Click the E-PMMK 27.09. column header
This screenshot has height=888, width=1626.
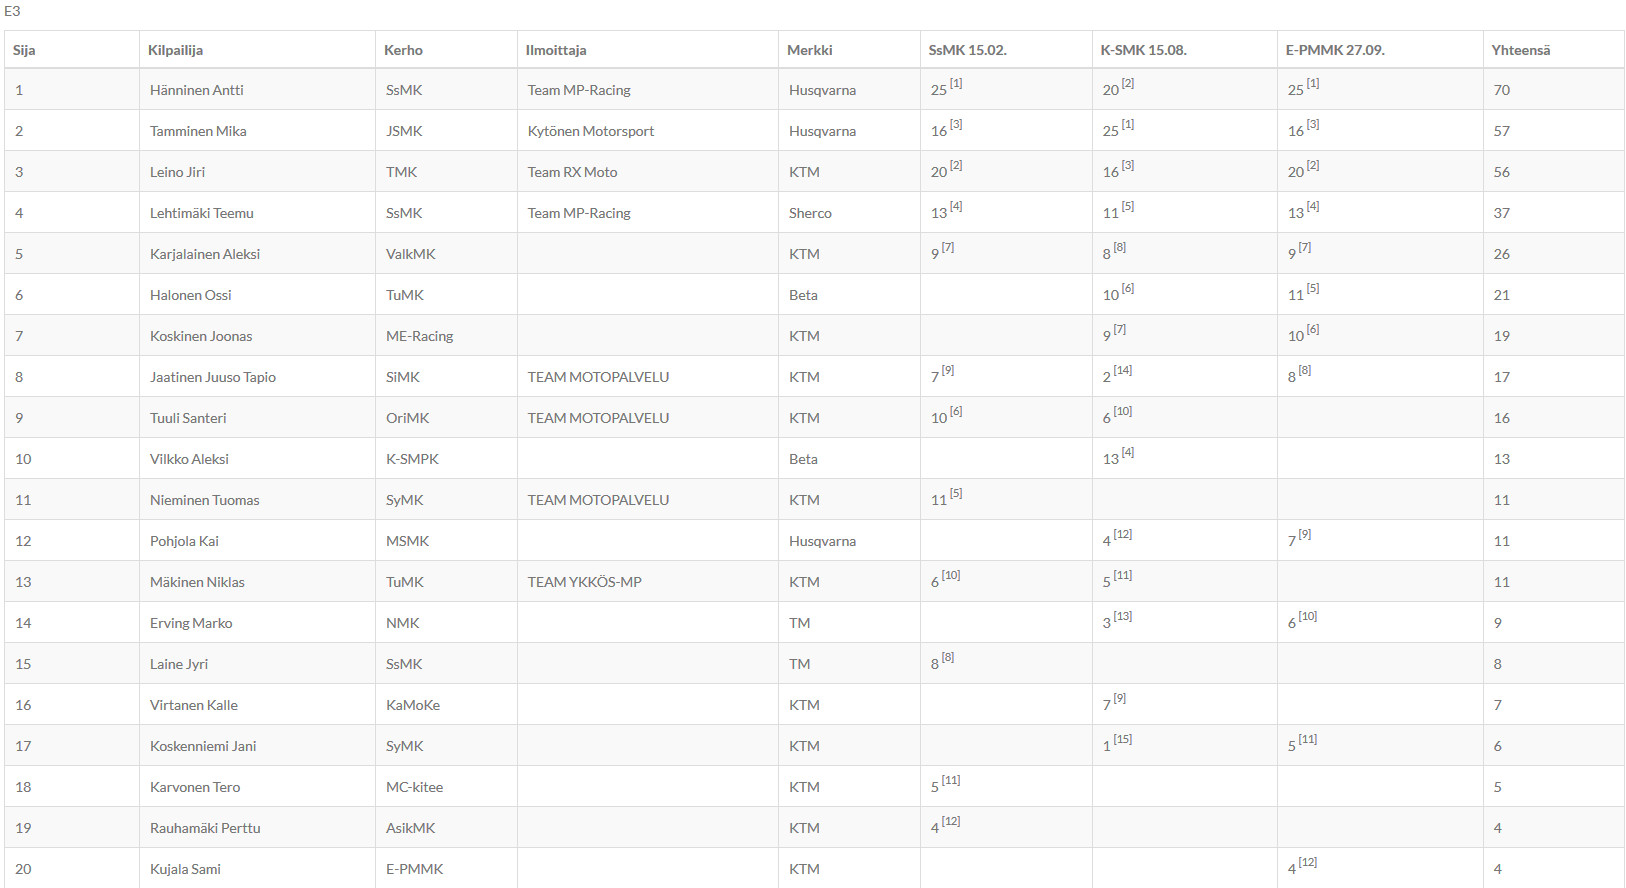pos(1335,50)
